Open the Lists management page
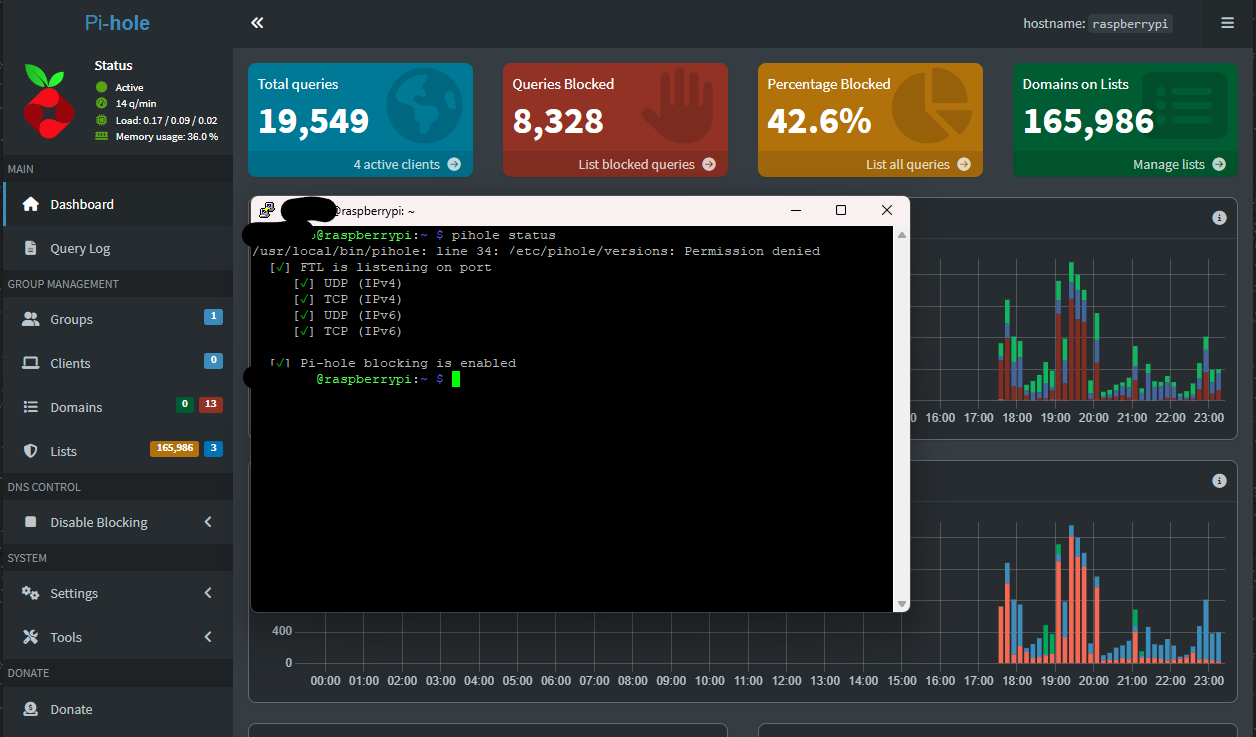The image size is (1256, 737). click(116, 451)
